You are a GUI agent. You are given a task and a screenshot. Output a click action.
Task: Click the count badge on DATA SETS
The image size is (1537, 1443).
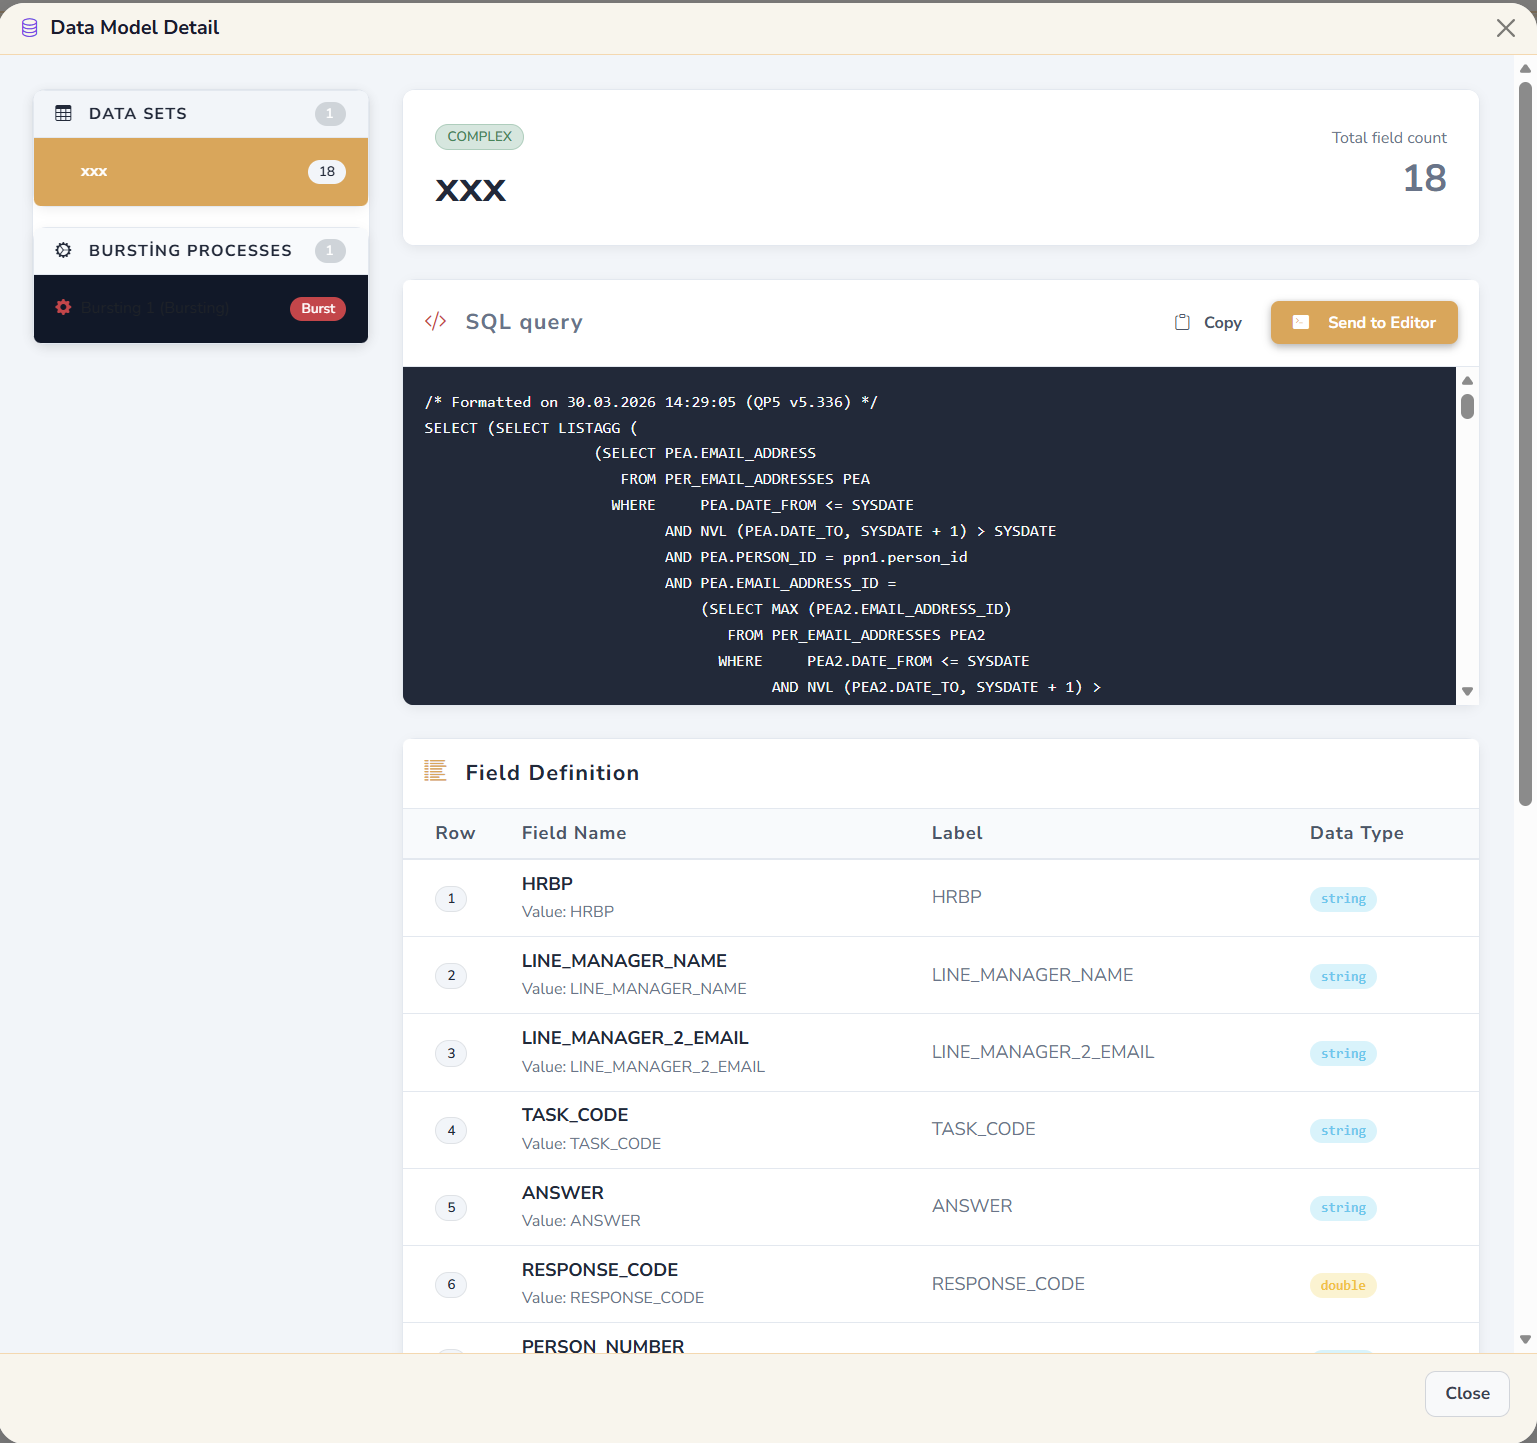coord(330,114)
